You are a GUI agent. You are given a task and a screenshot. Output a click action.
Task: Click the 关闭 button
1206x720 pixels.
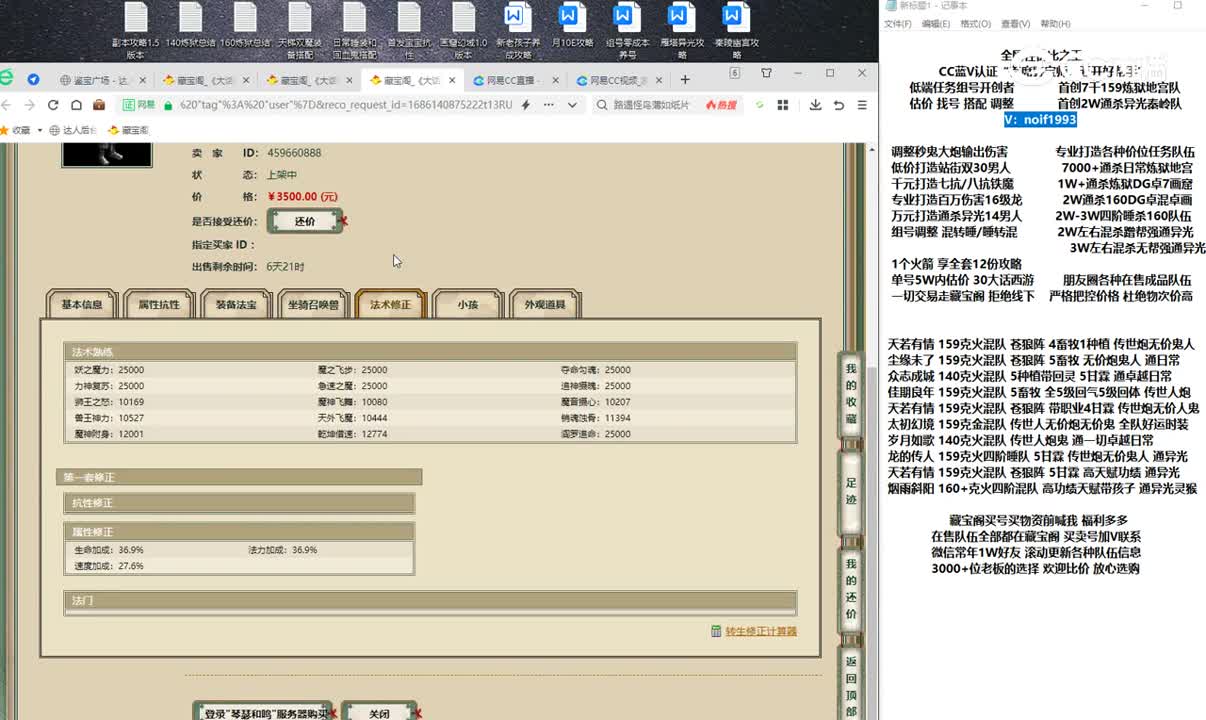(x=379, y=712)
